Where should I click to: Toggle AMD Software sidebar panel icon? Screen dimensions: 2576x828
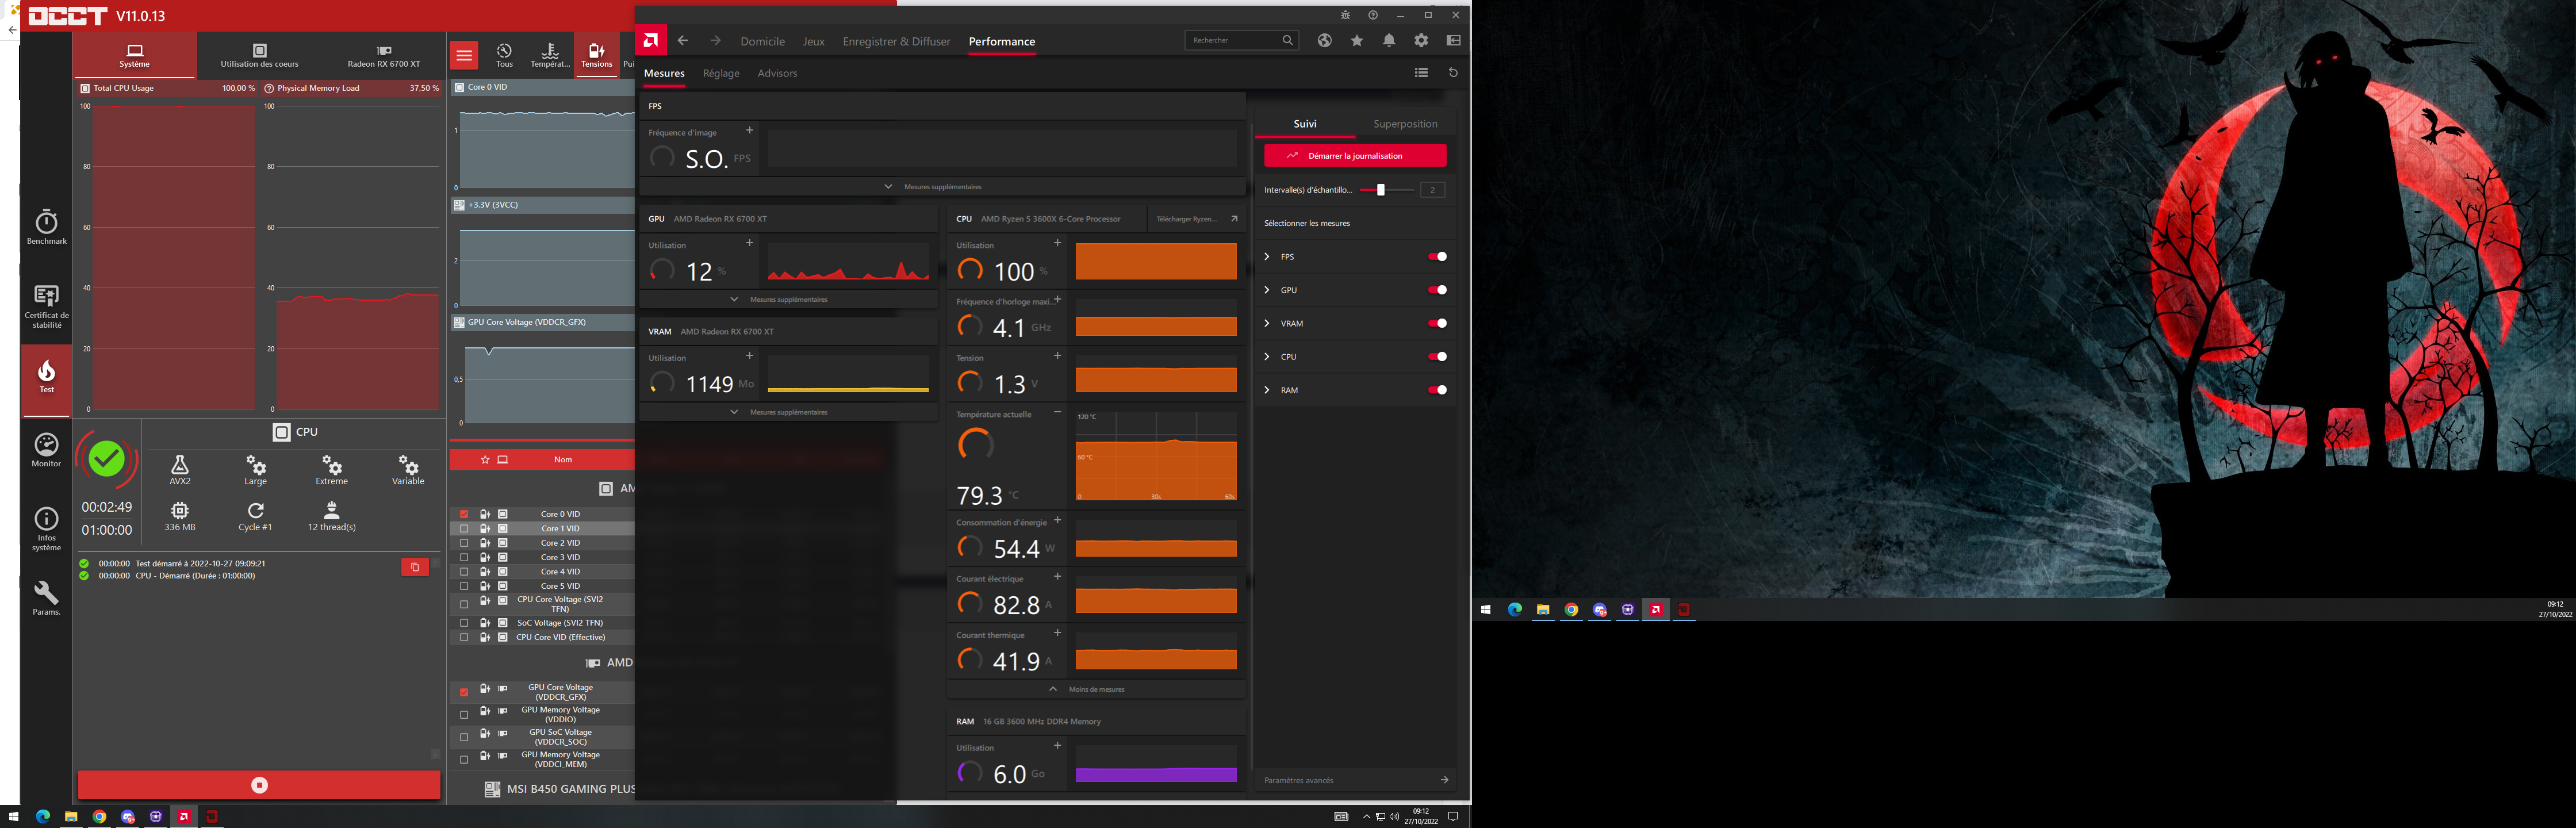coord(1454,40)
